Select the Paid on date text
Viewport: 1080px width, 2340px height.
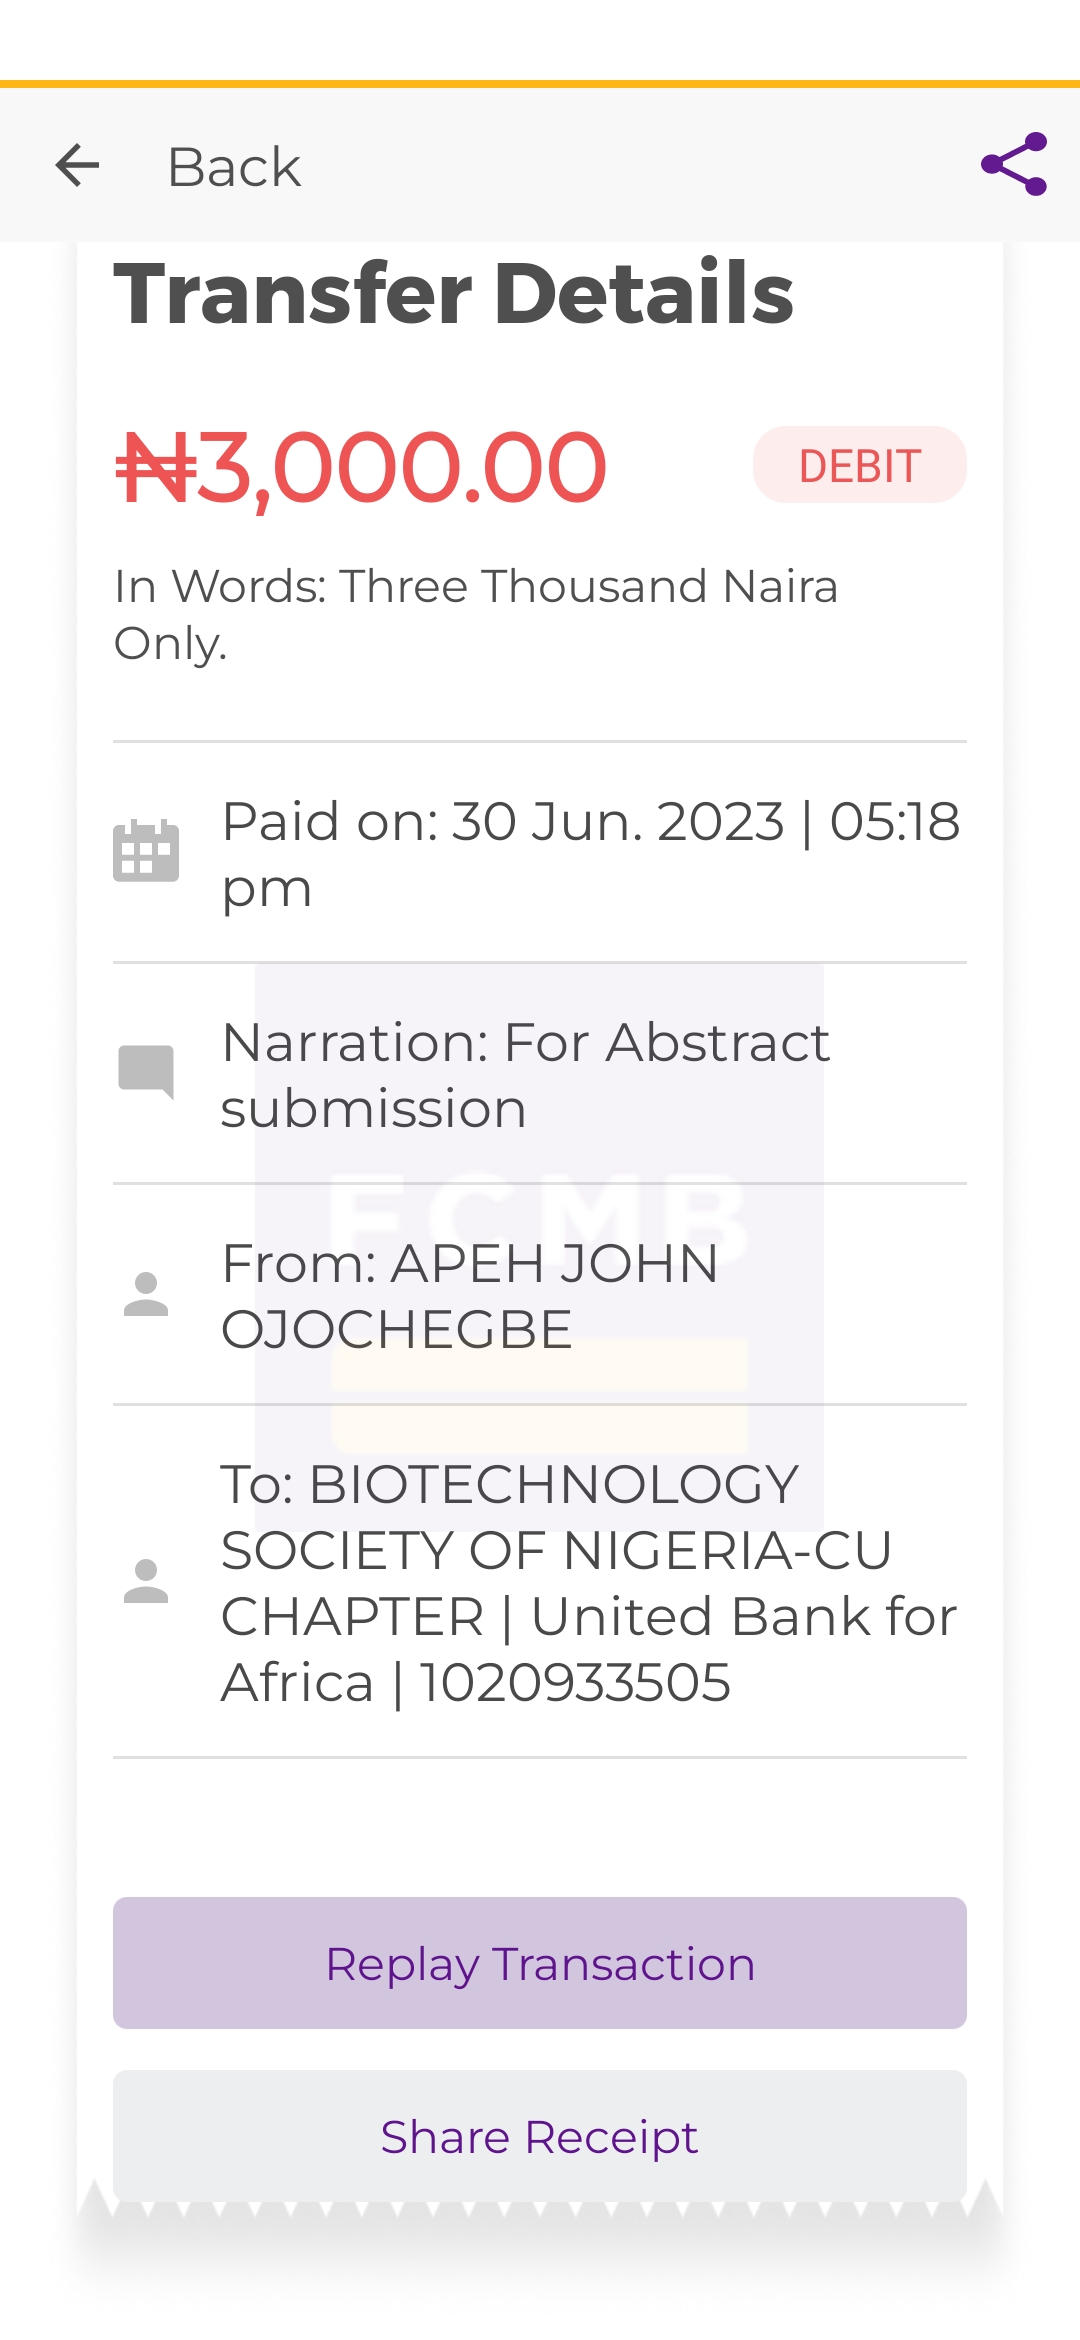click(590, 854)
